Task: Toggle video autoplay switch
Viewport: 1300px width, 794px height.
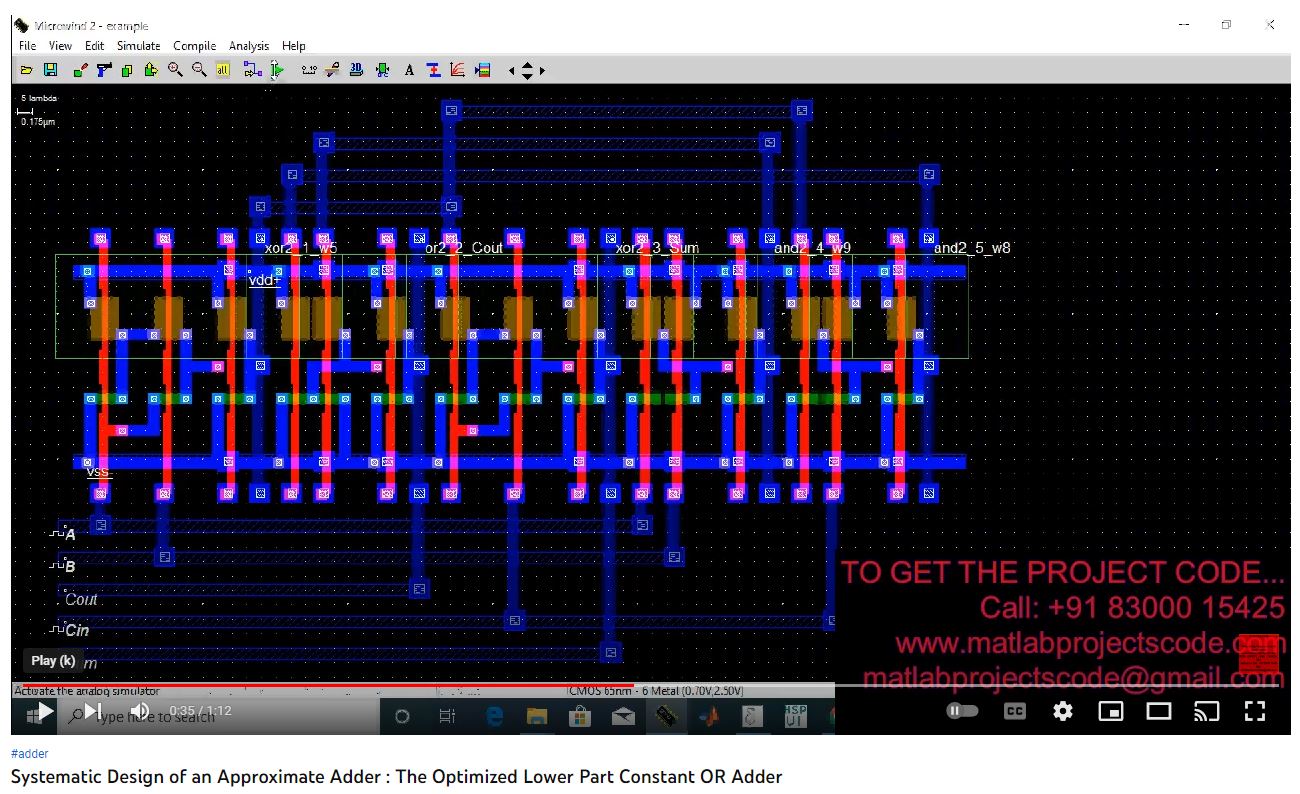Action: 962,711
